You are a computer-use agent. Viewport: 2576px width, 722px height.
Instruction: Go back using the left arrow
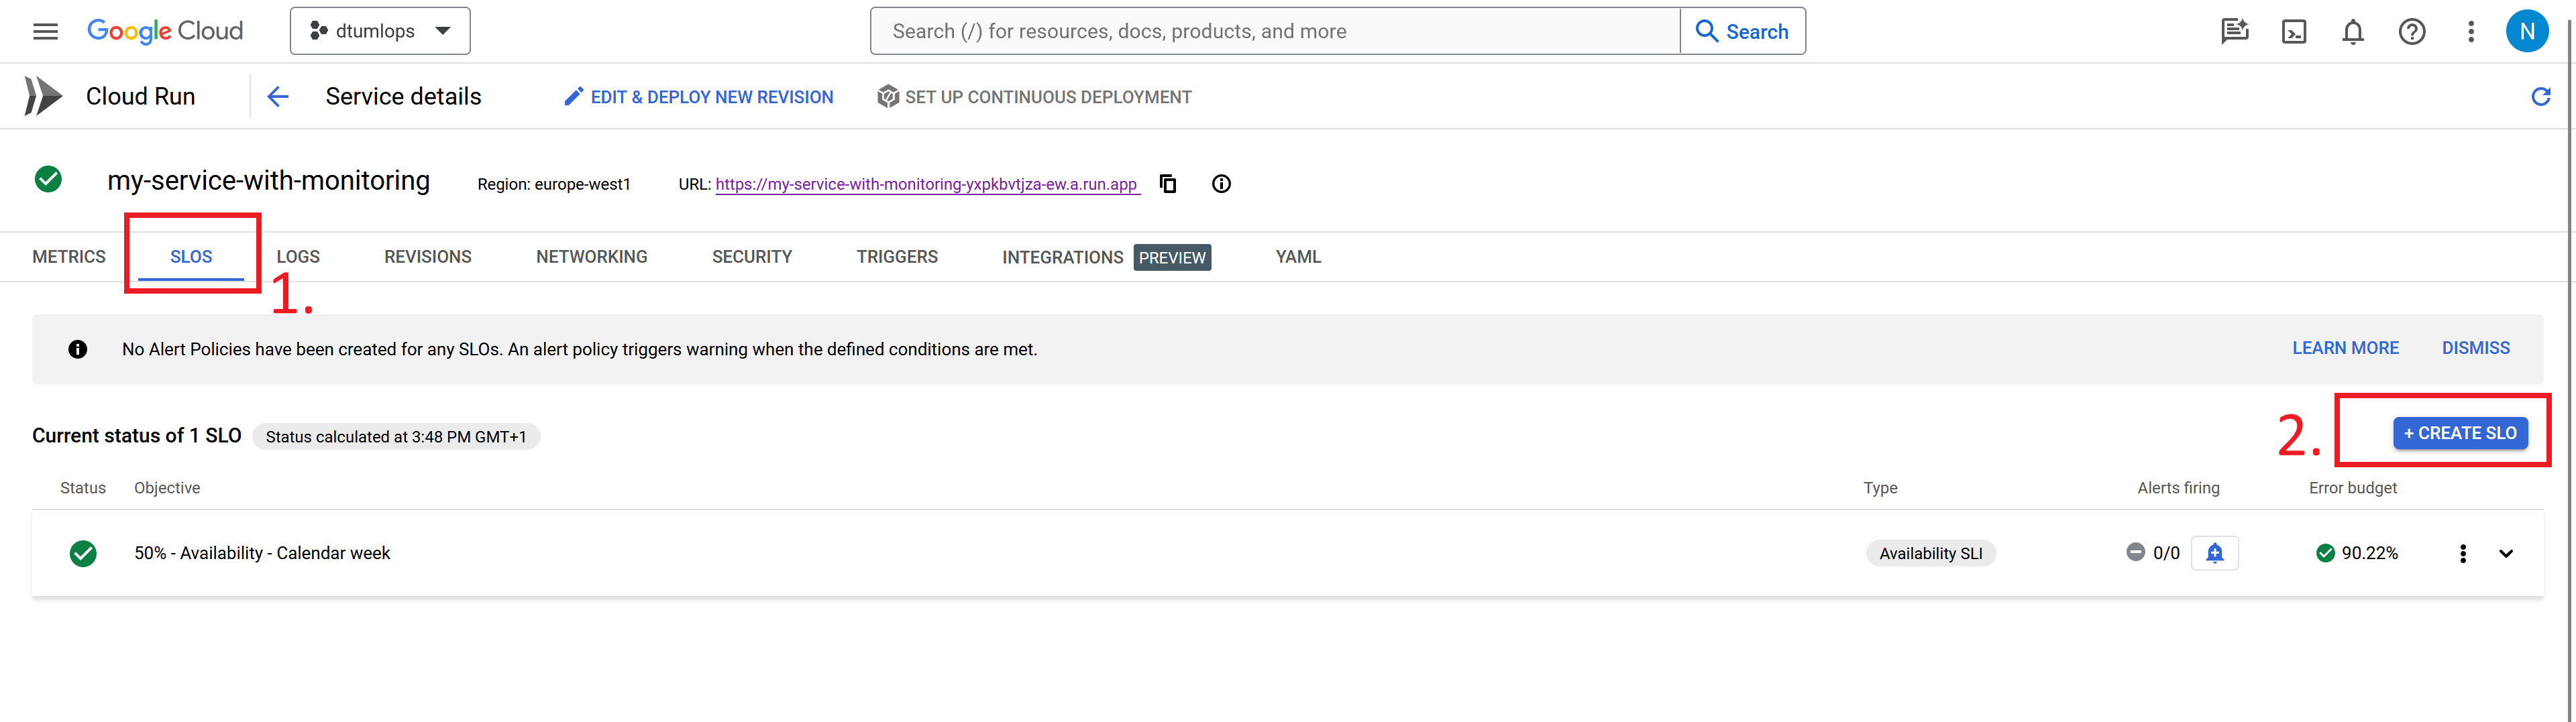(x=278, y=97)
